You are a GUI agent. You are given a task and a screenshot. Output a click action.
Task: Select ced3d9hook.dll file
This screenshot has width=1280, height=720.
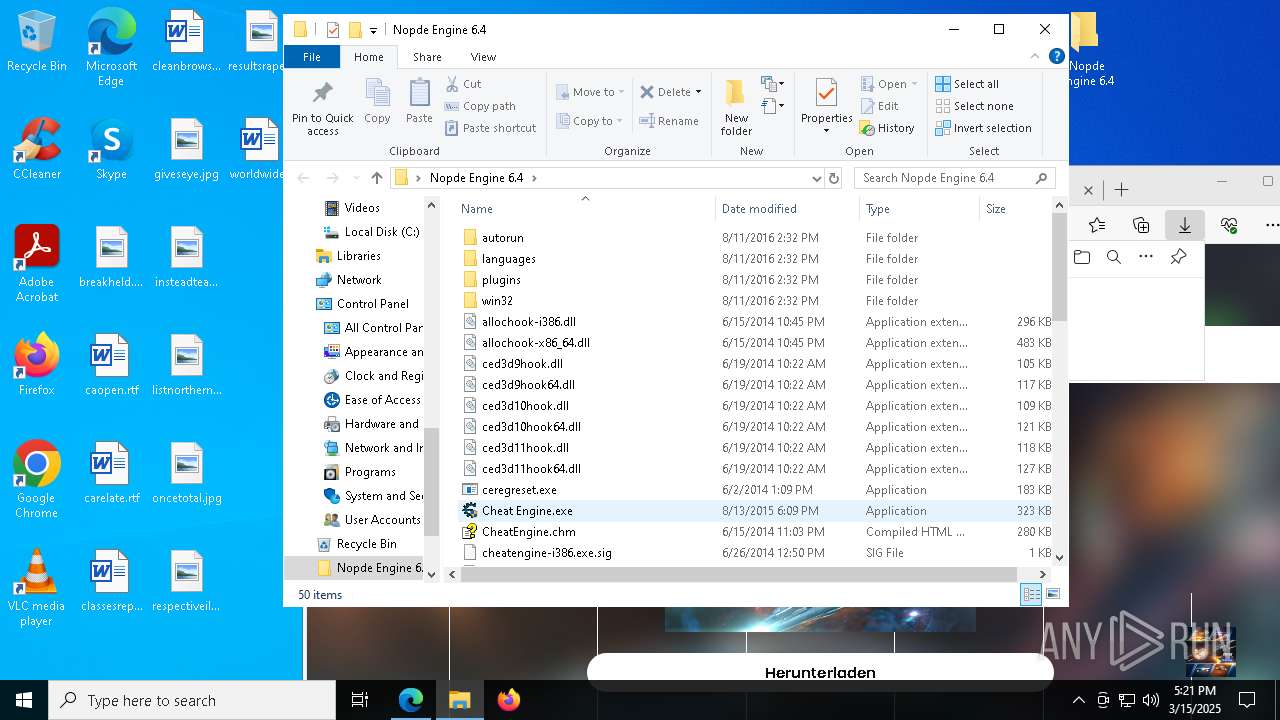point(522,364)
